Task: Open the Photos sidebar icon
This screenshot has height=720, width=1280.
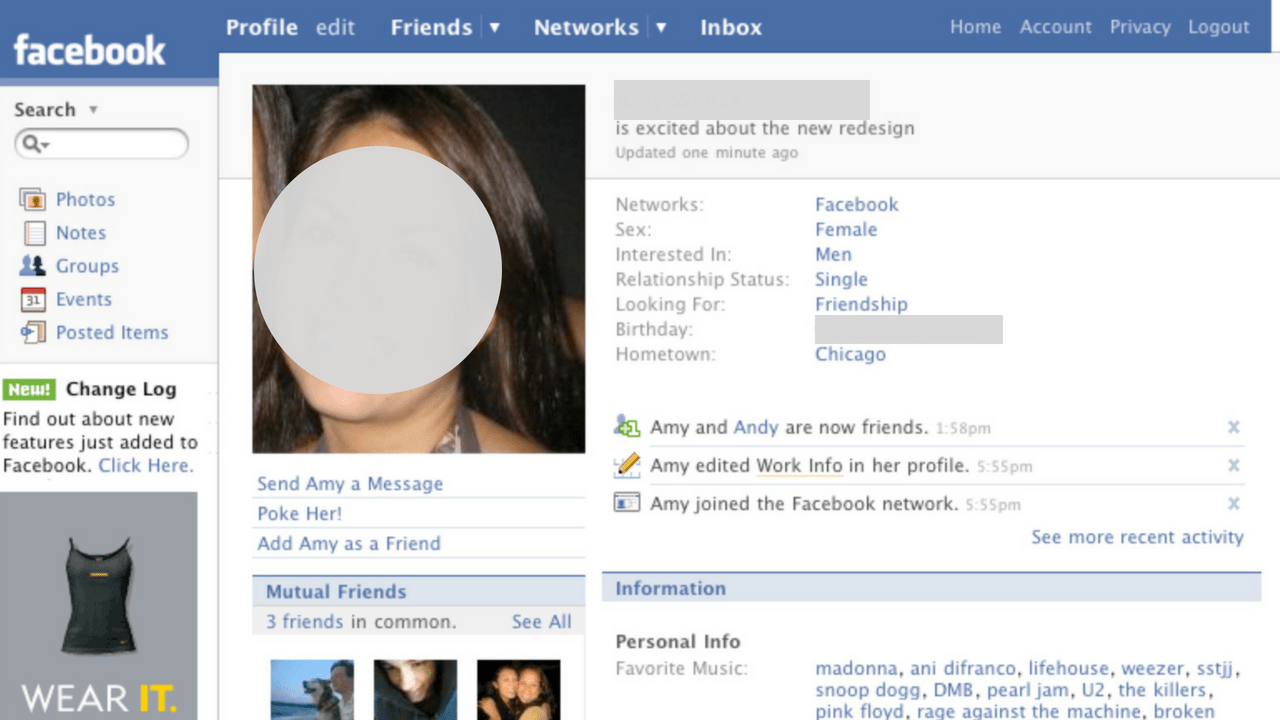Action: [x=33, y=199]
